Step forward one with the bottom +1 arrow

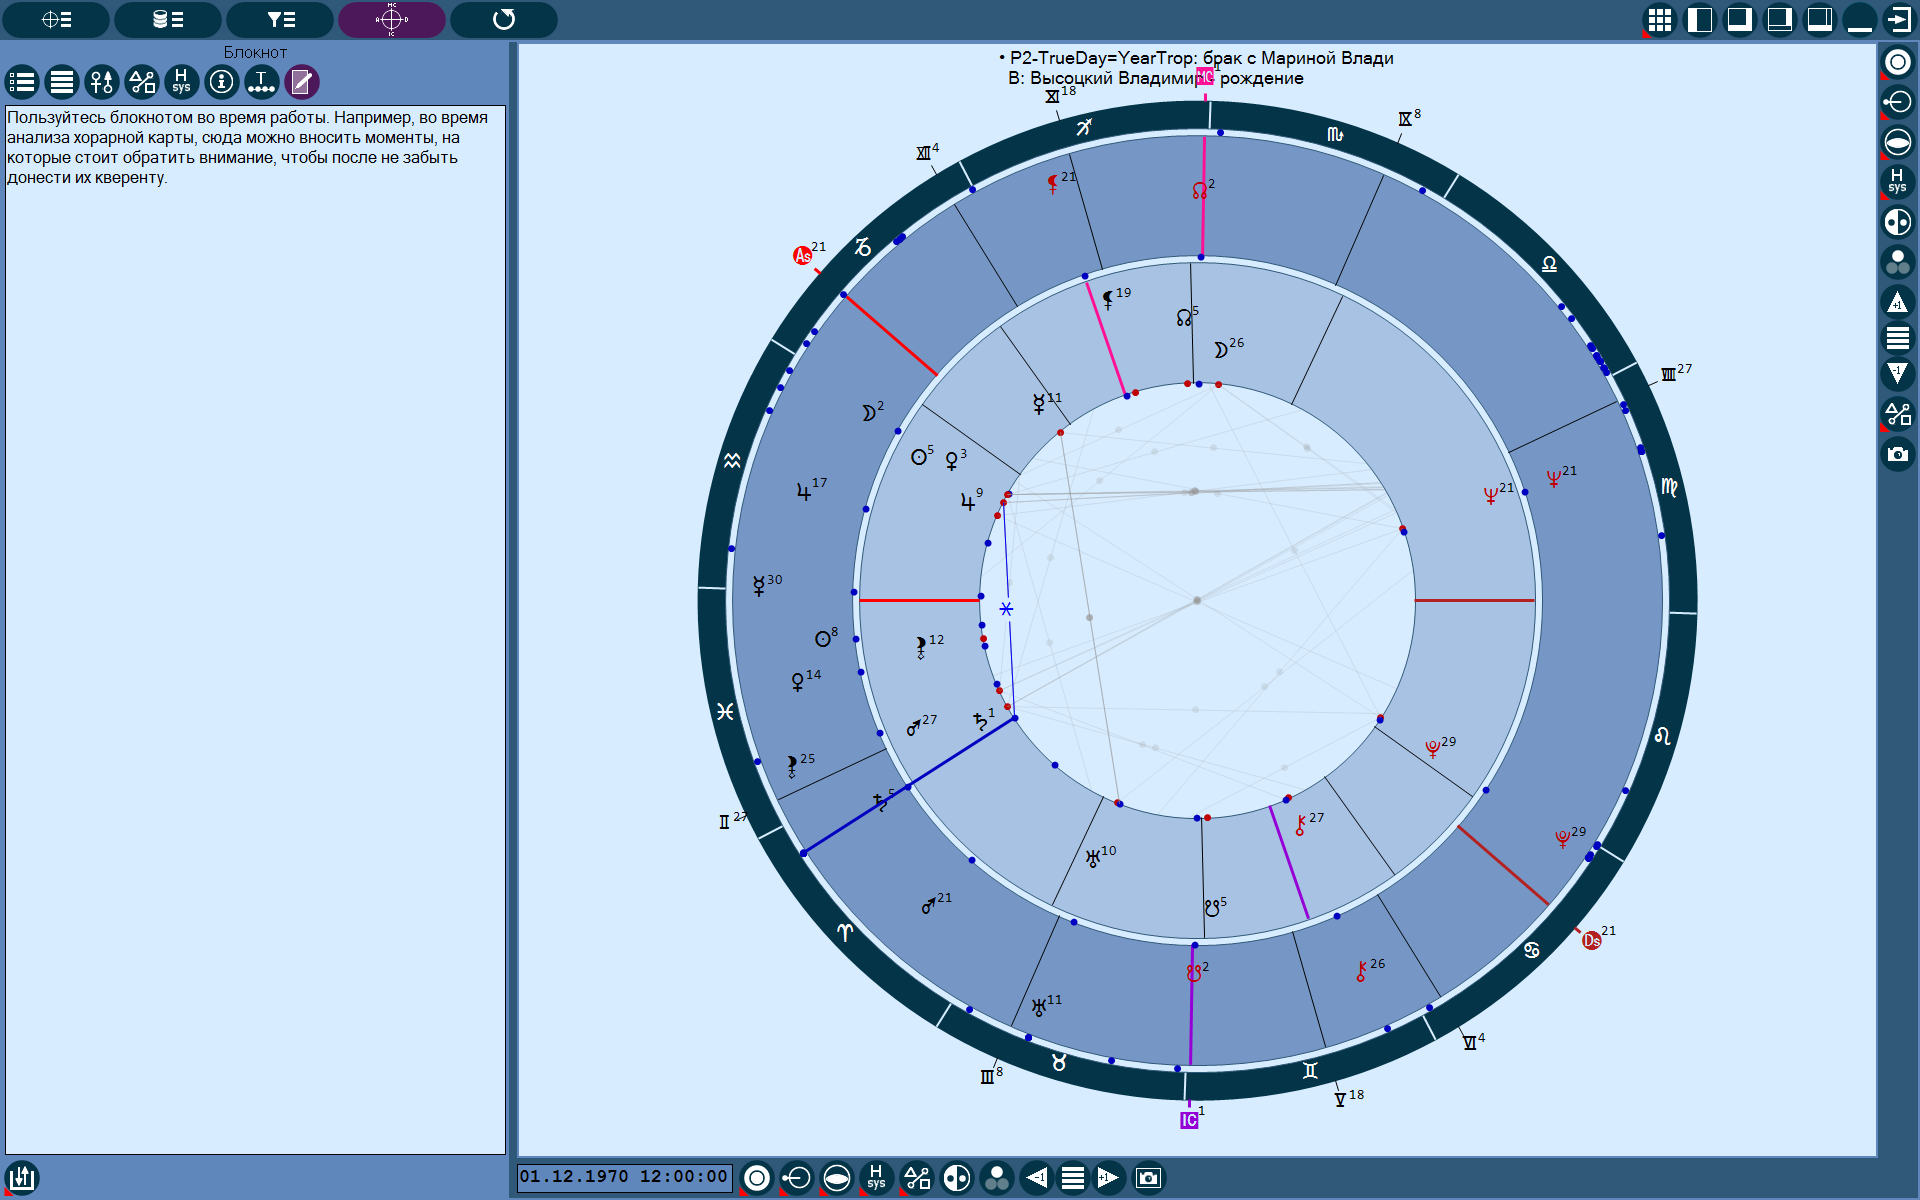(x=1108, y=1178)
